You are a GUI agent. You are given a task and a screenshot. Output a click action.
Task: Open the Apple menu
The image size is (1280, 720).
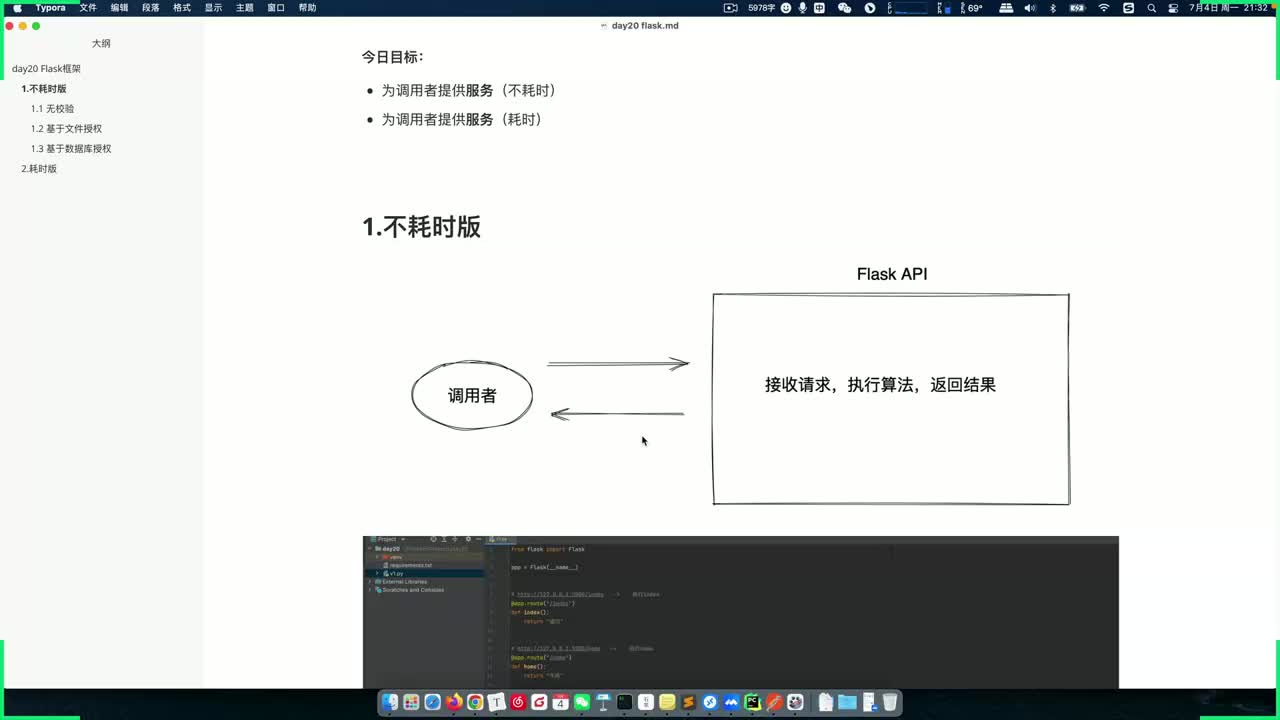tap(17, 8)
